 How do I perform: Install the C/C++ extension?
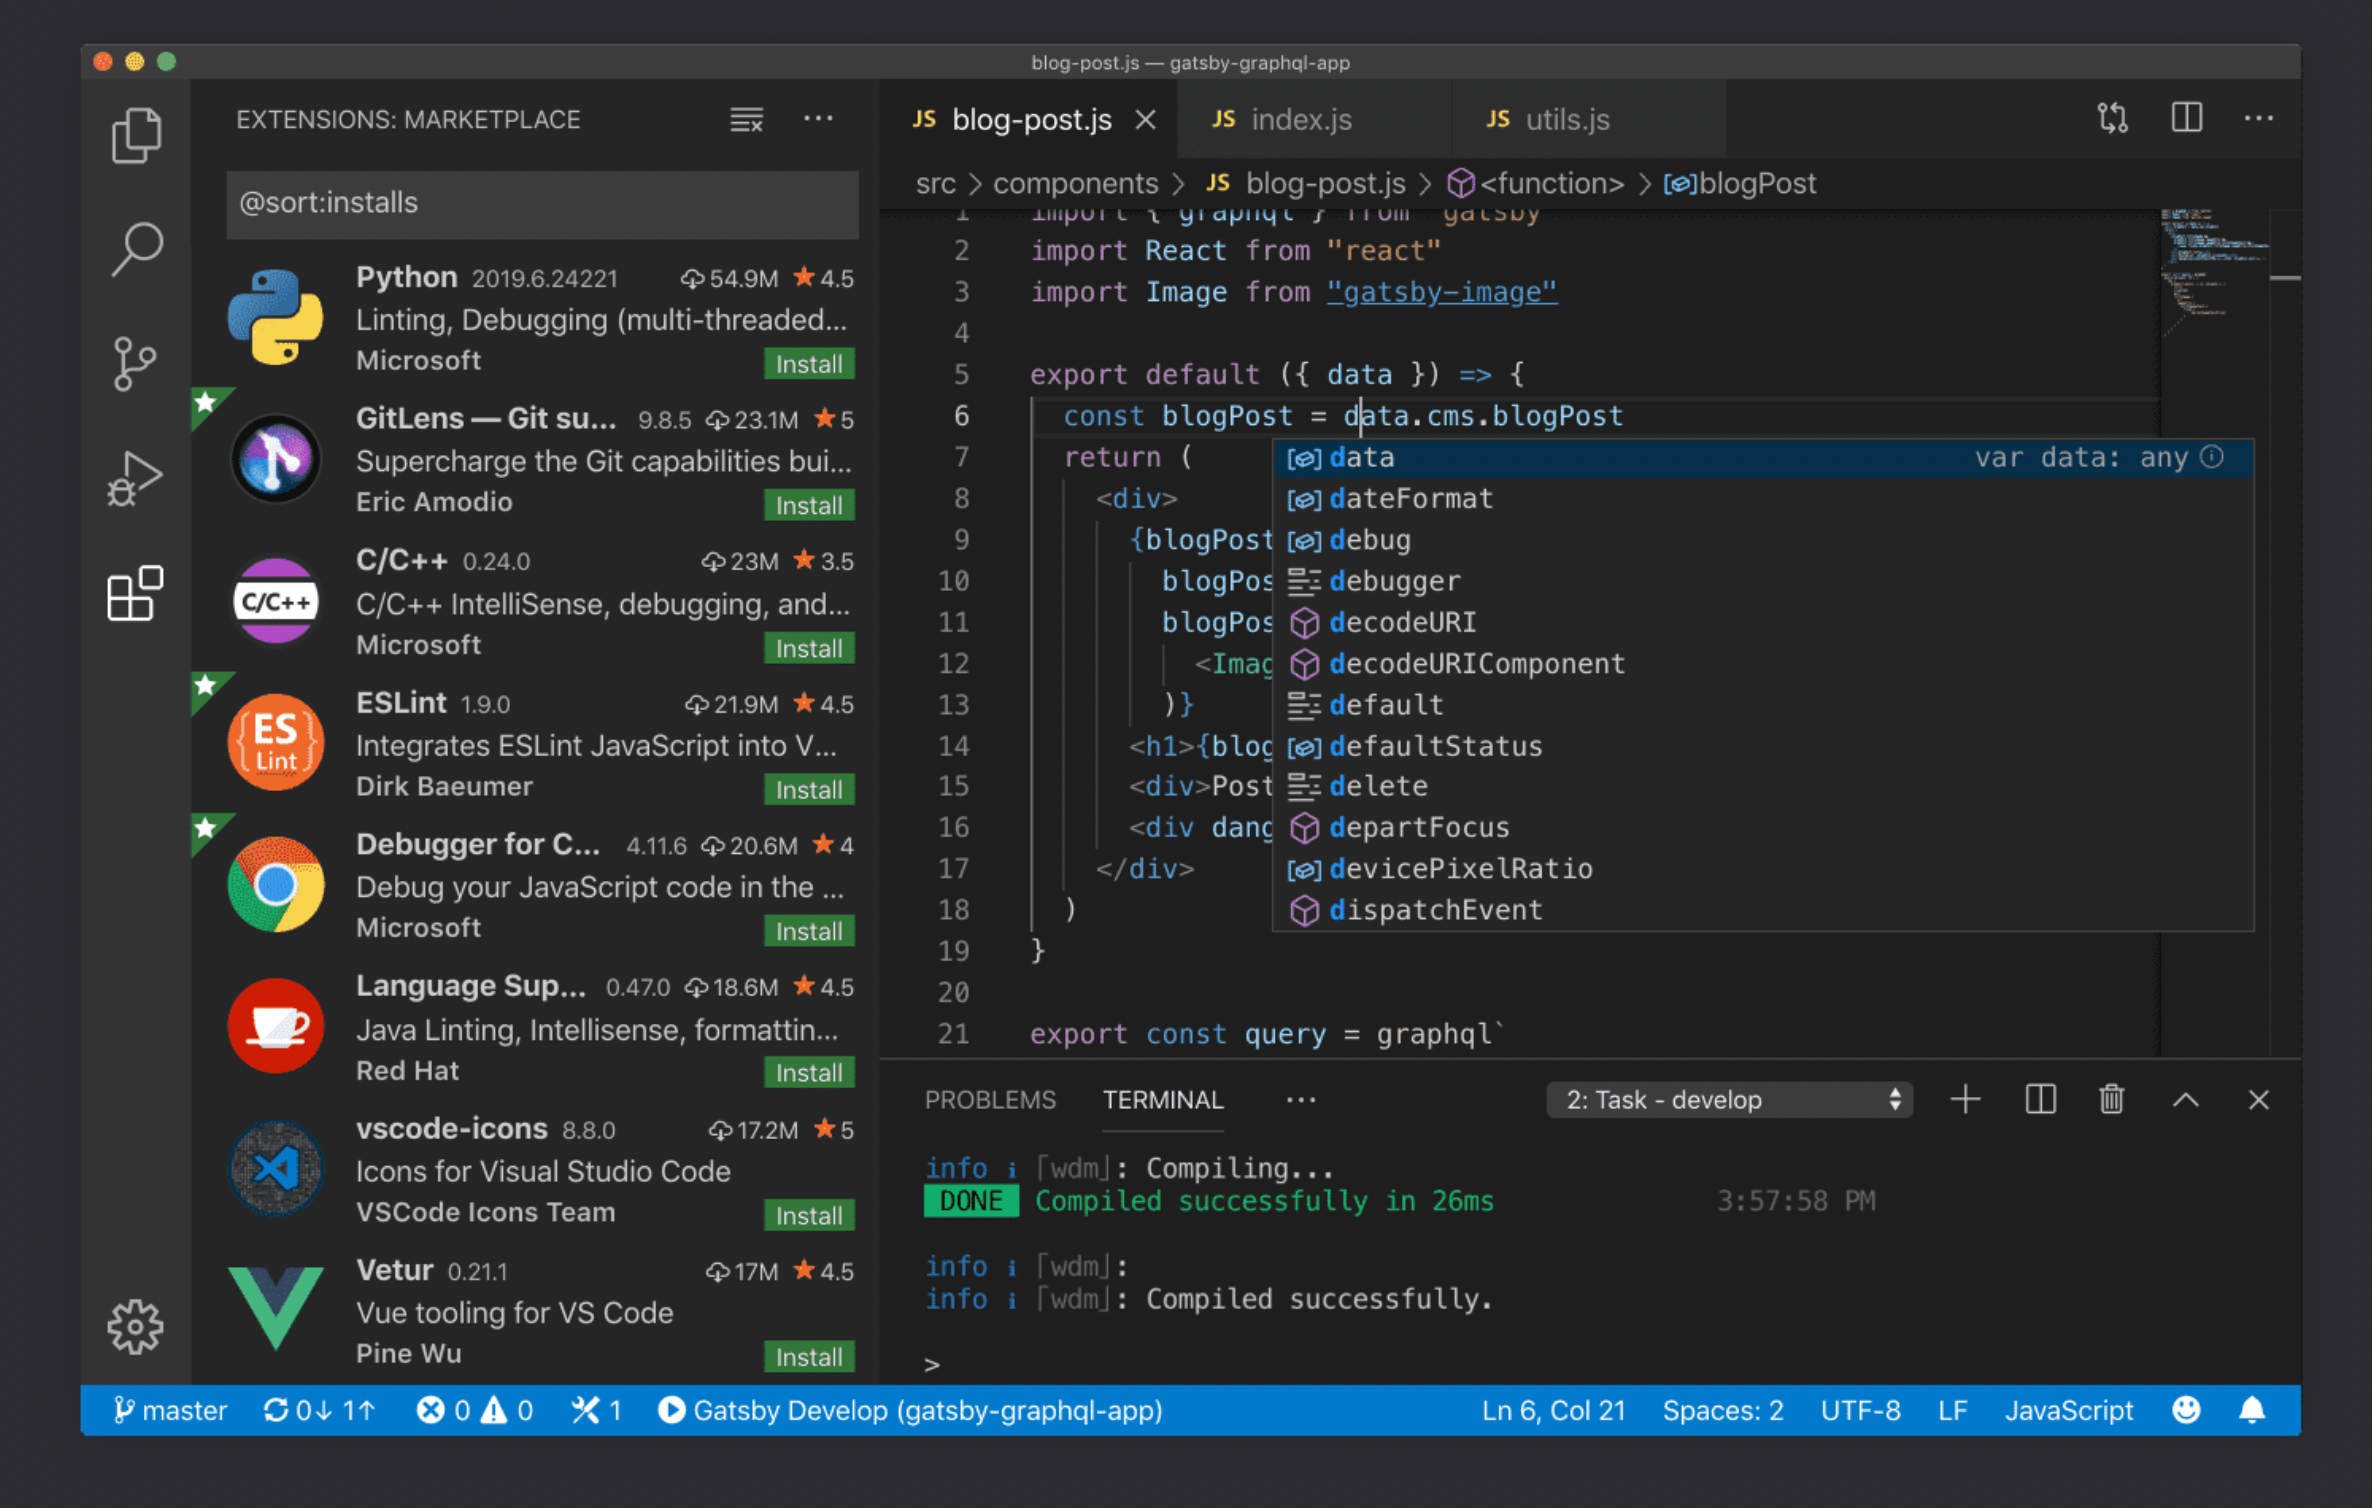click(x=809, y=648)
